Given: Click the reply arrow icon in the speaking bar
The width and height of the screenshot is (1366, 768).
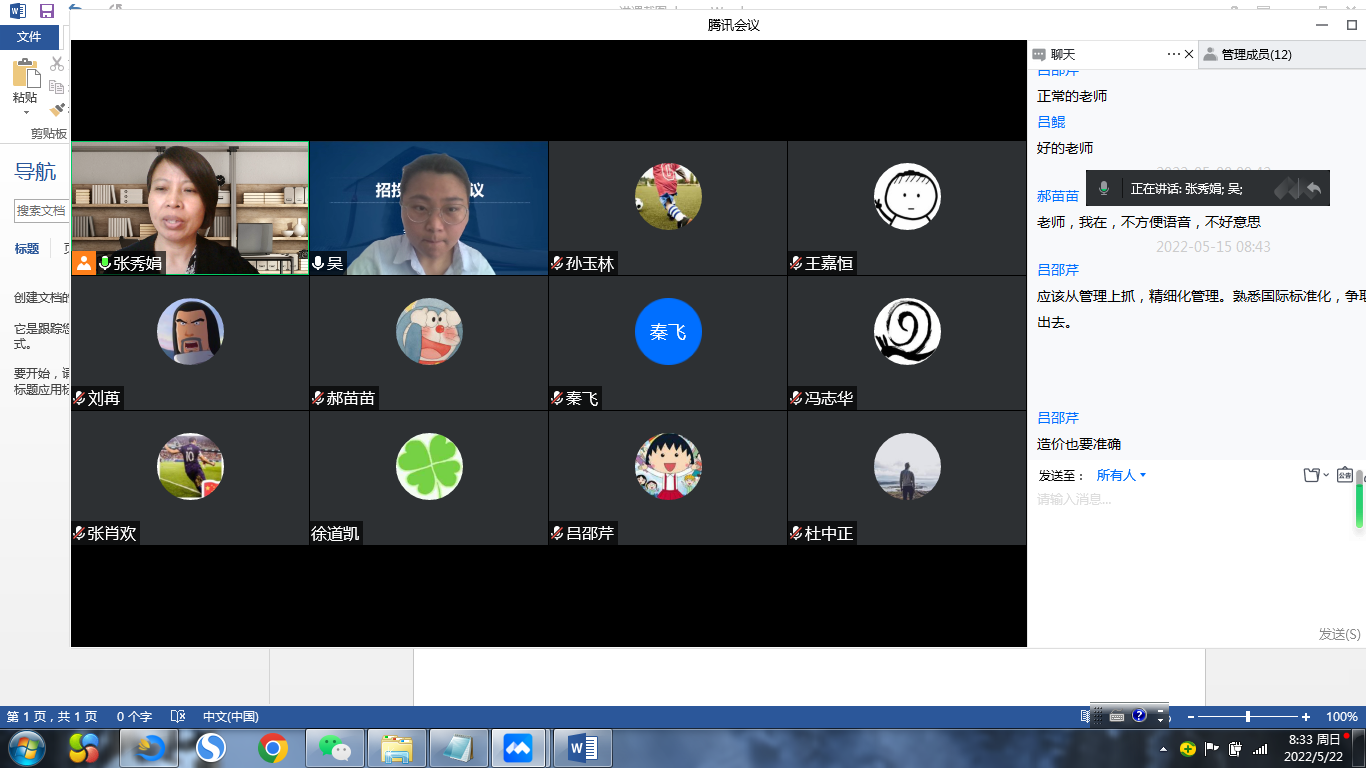Looking at the screenshot, I should tap(1313, 188).
